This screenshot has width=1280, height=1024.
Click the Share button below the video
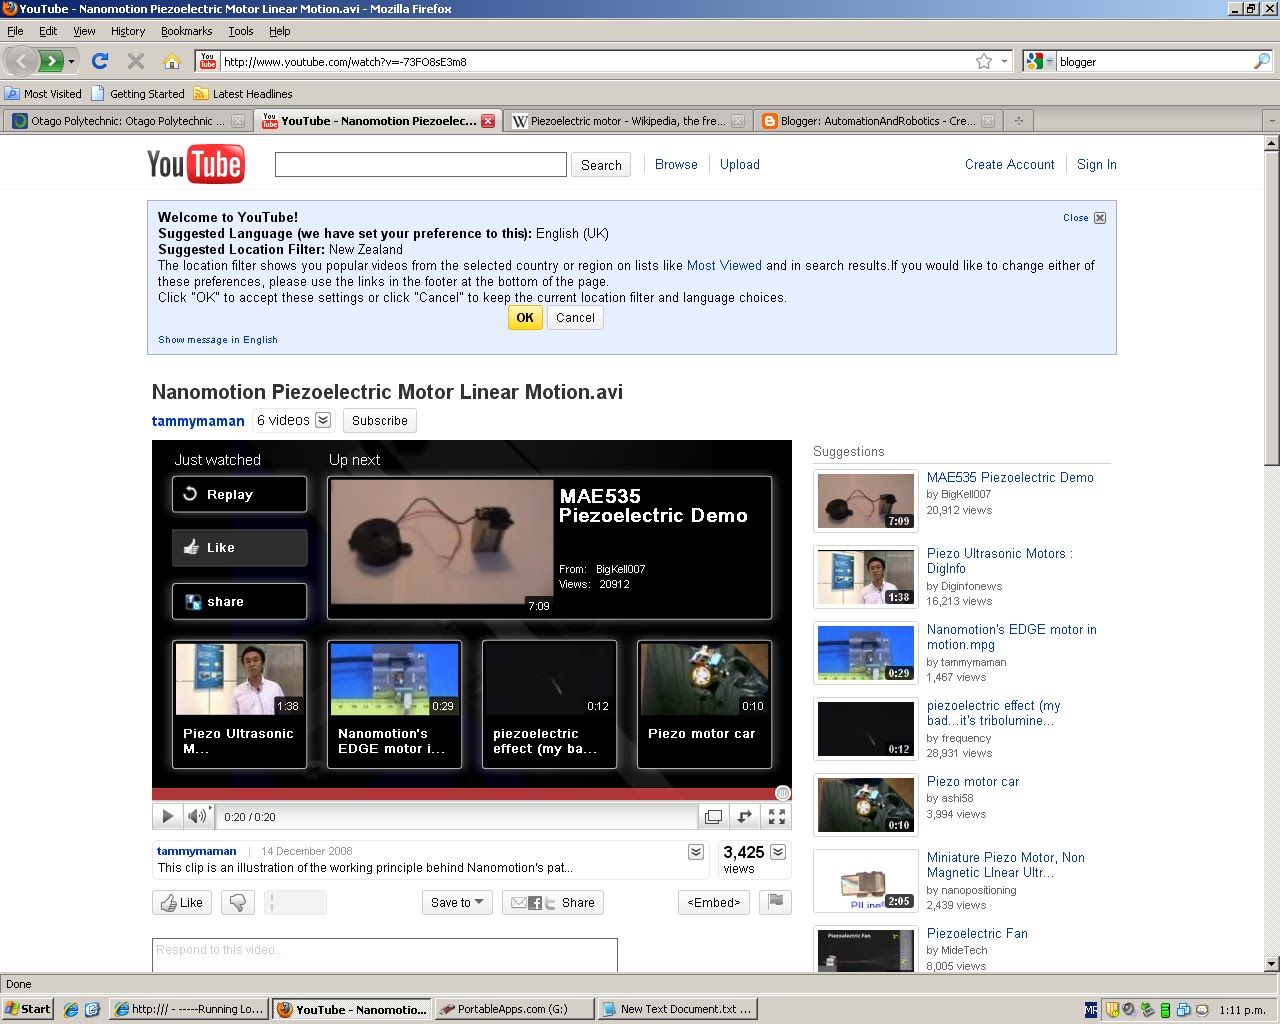[552, 902]
